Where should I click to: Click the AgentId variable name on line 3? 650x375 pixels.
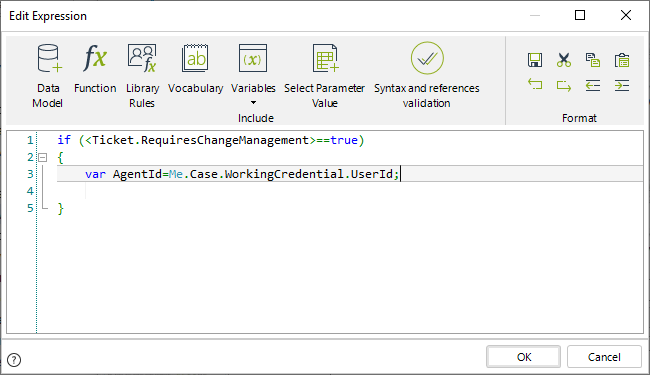(x=137, y=174)
